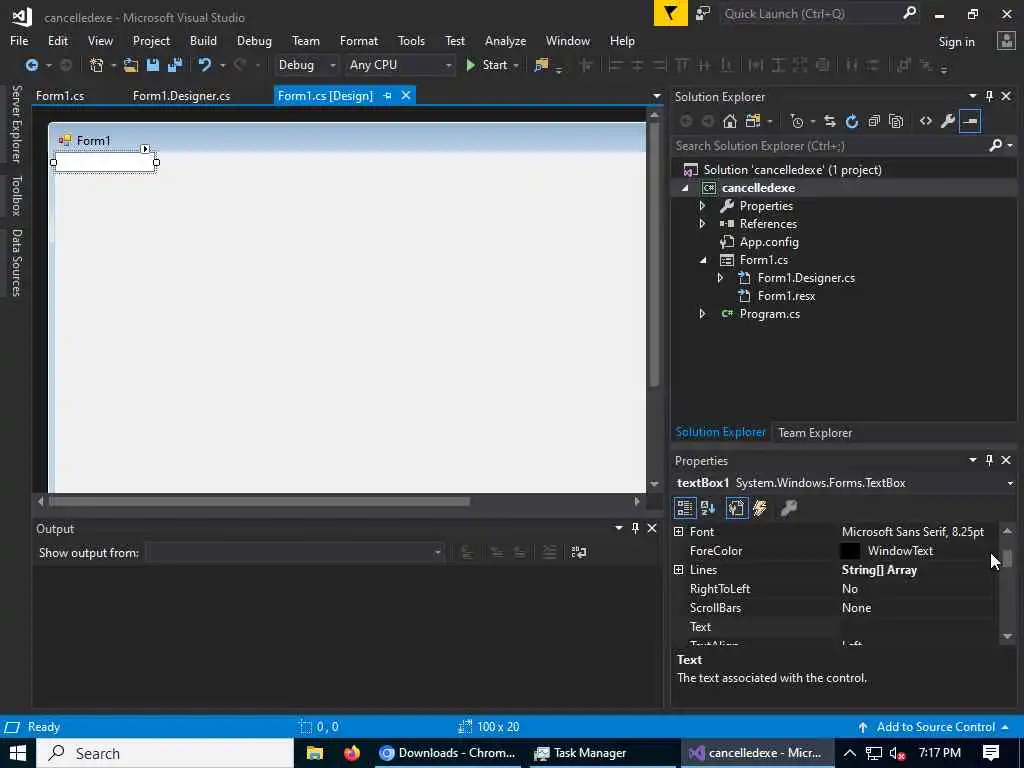Open the textBox1 object selector dropdown
Image resolution: width=1024 pixels, height=768 pixels.
(x=1010, y=483)
